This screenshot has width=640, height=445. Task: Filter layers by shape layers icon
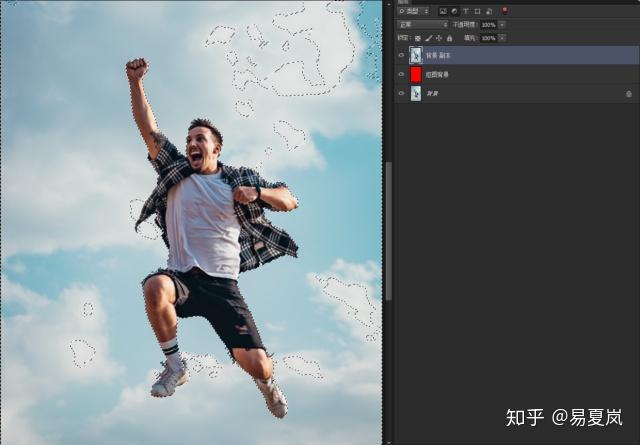[x=477, y=11]
